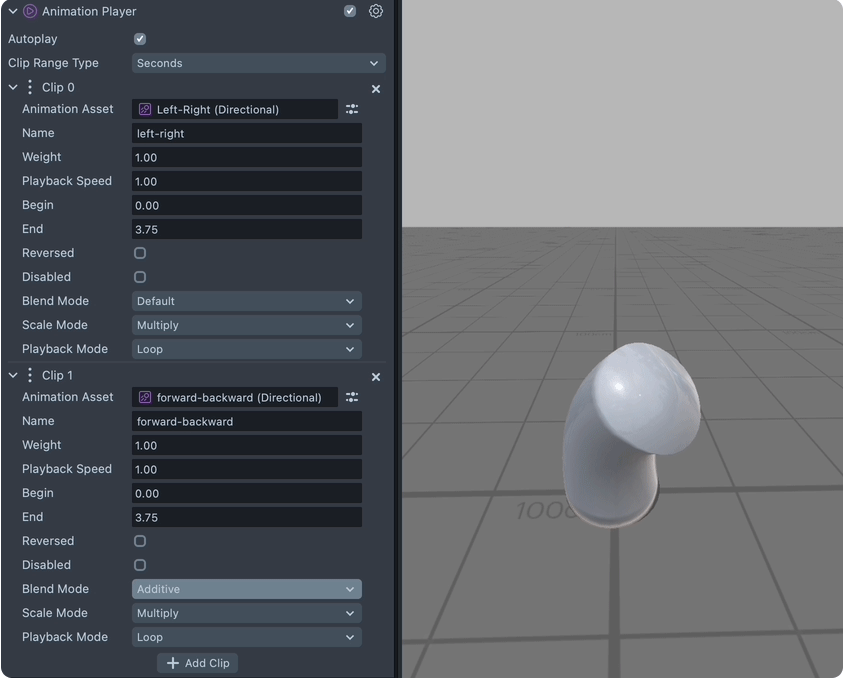Open Clip 0 Playback Mode dropdown
The width and height of the screenshot is (844, 678).
point(246,349)
